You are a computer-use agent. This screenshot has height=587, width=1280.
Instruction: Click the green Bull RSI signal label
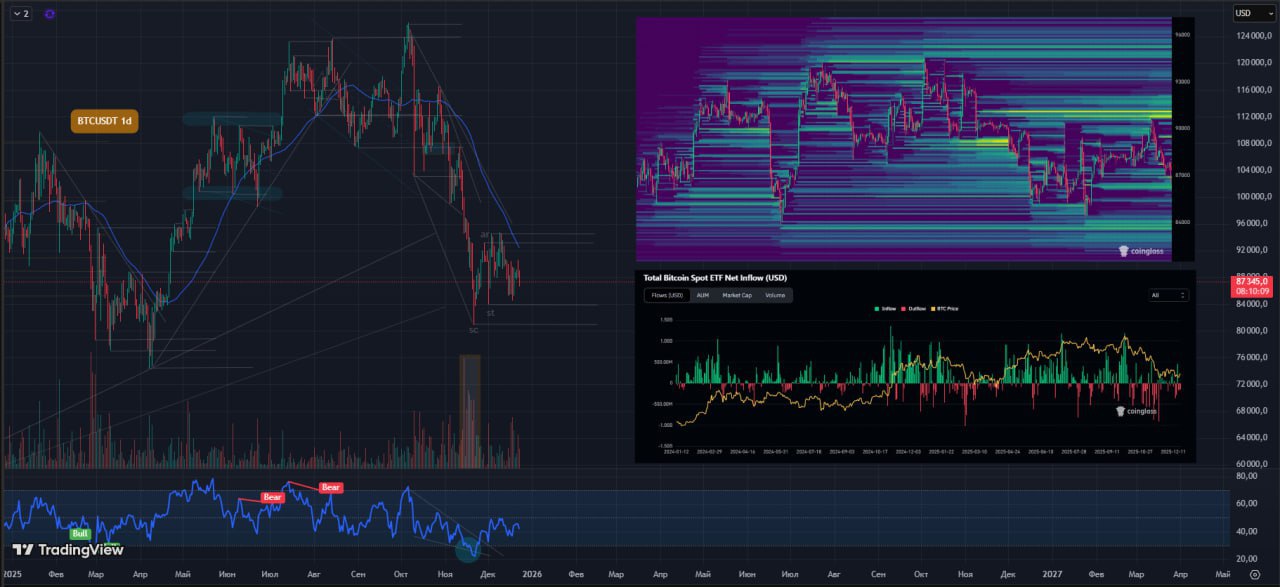point(80,534)
